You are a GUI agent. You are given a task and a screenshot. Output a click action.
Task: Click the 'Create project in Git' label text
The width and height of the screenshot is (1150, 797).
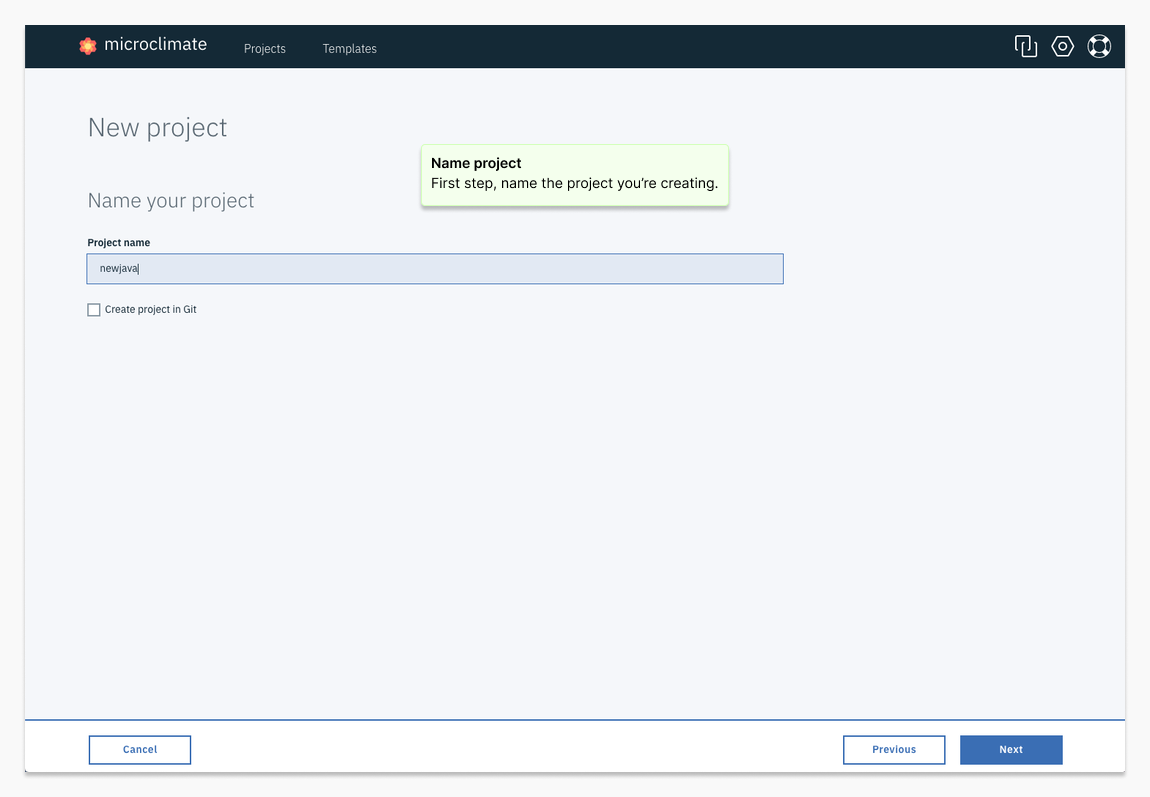(x=151, y=310)
